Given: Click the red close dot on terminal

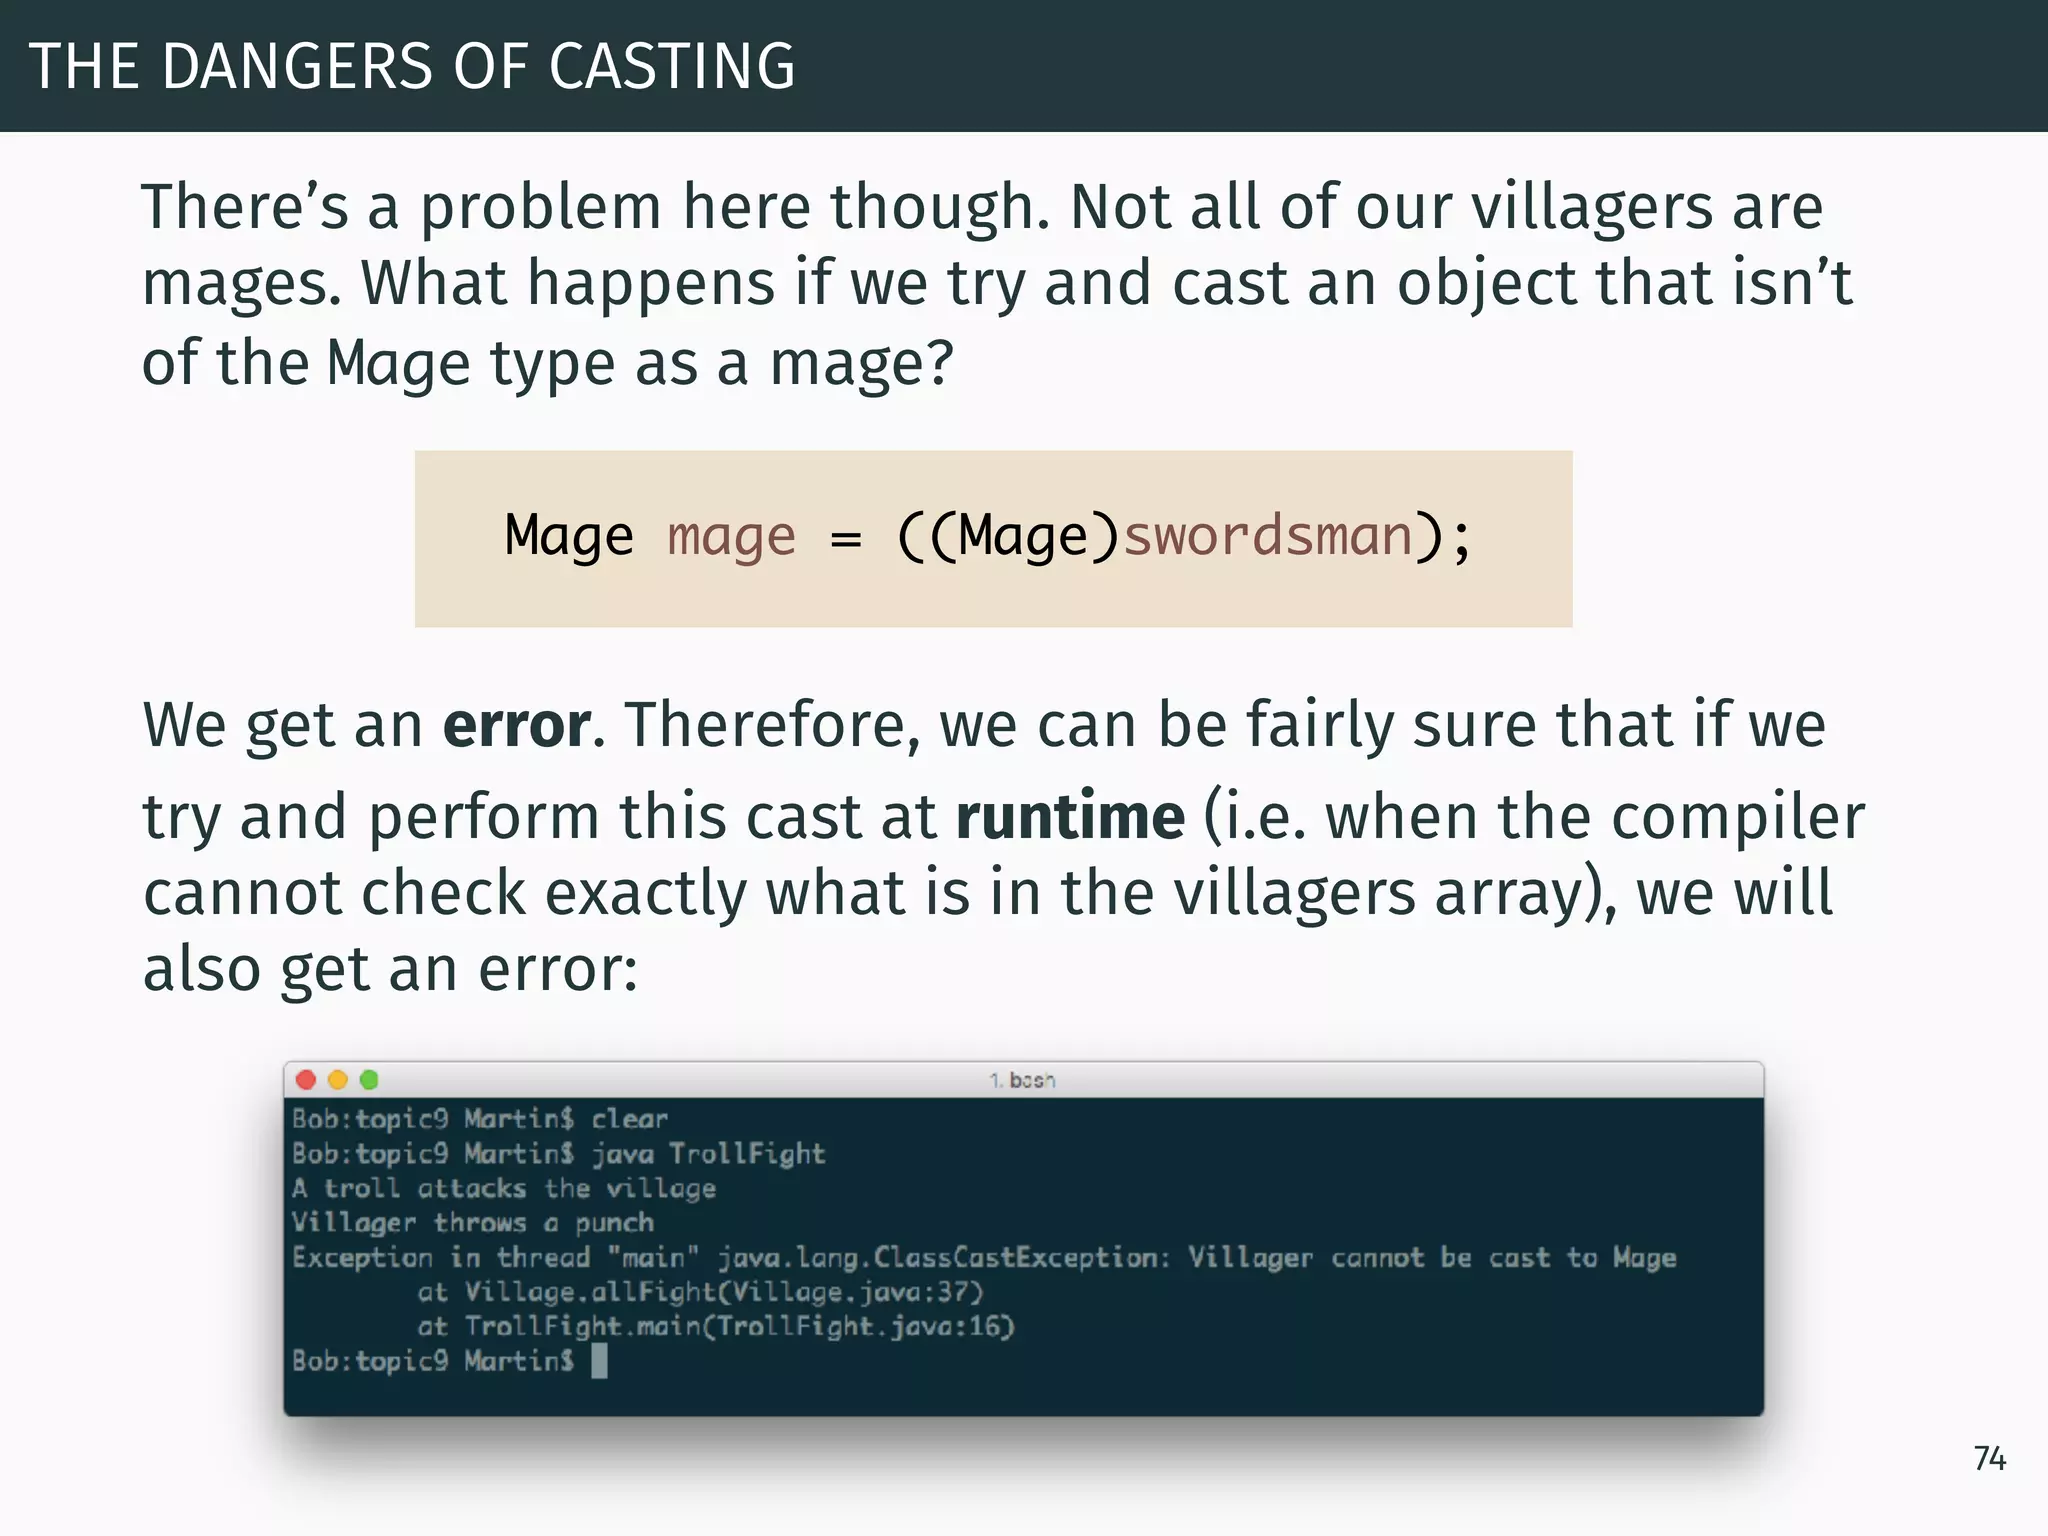Looking at the screenshot, I should 307,1079.
